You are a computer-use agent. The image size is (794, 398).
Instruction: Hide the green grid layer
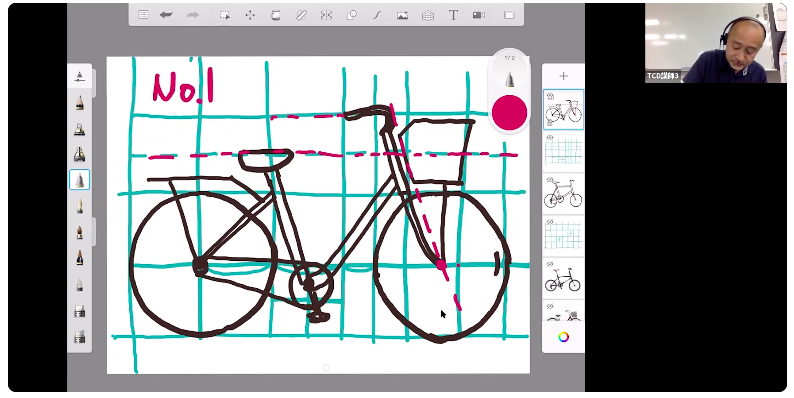550,137
